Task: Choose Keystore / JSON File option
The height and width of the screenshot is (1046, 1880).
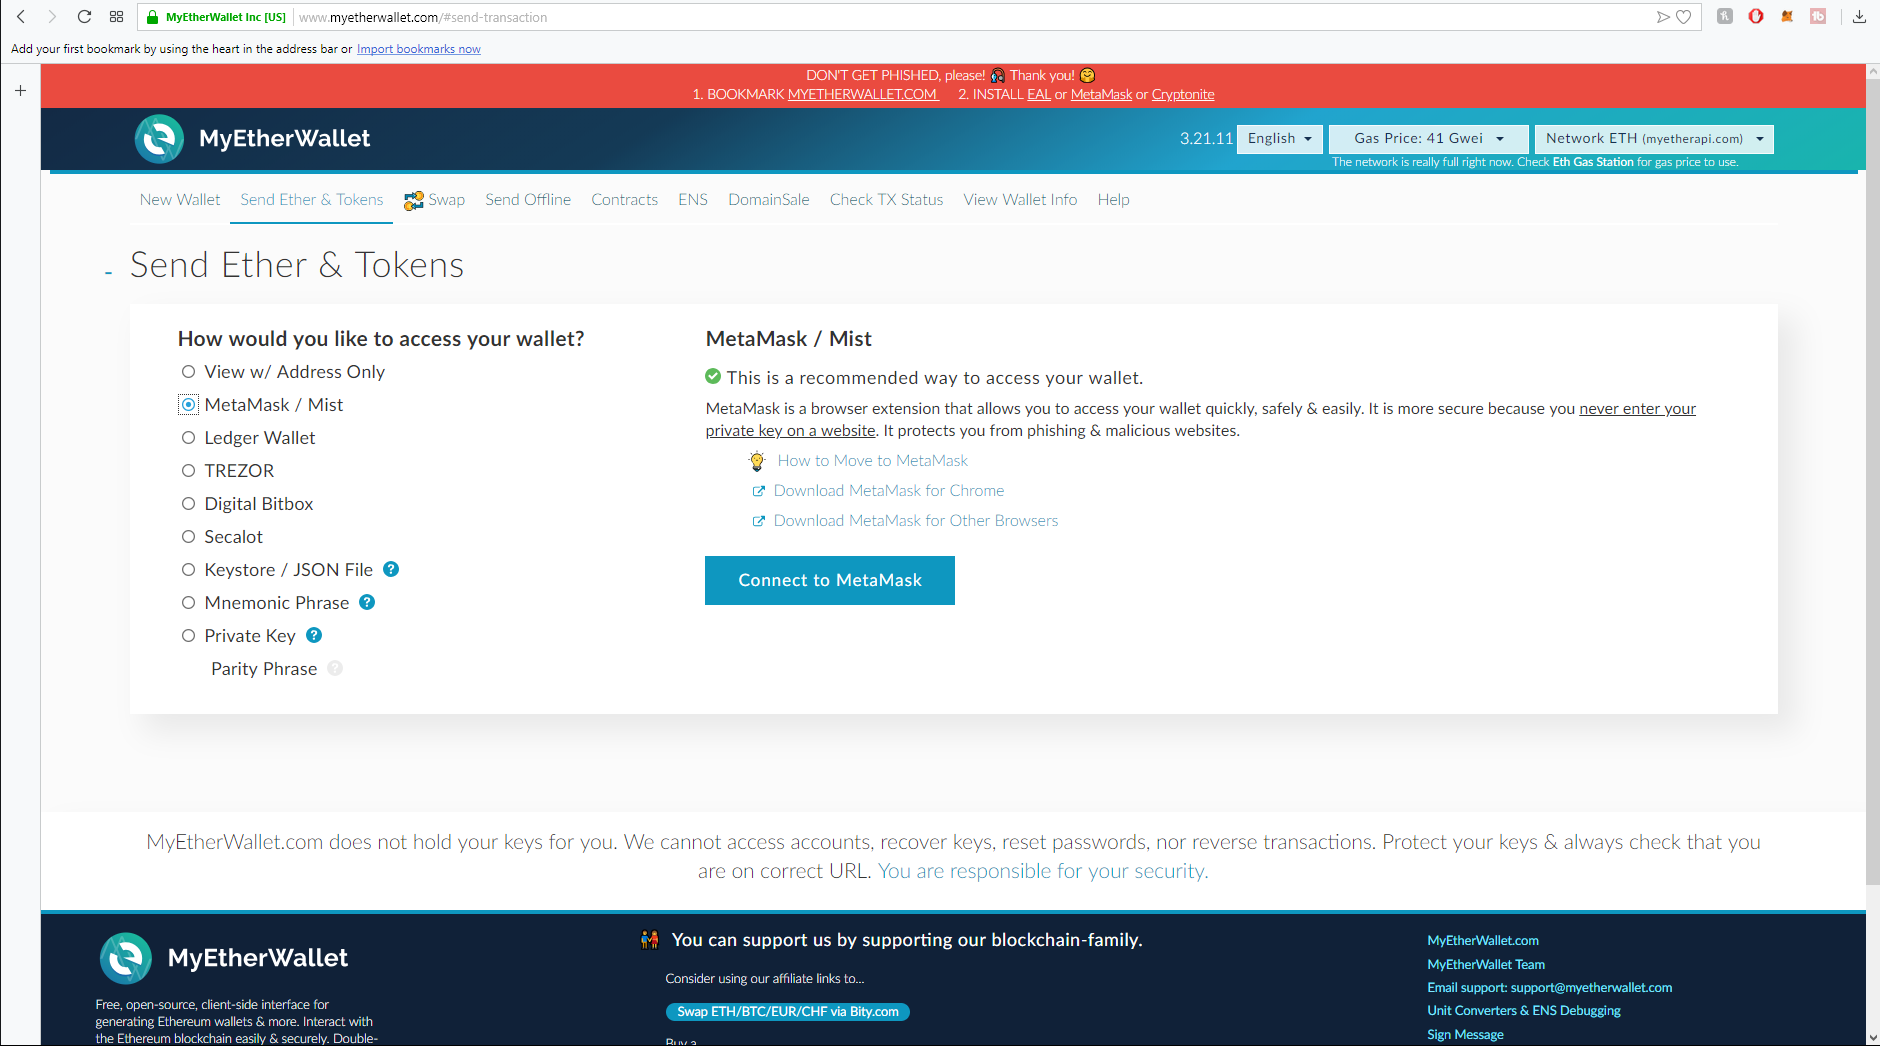Action: (188, 570)
